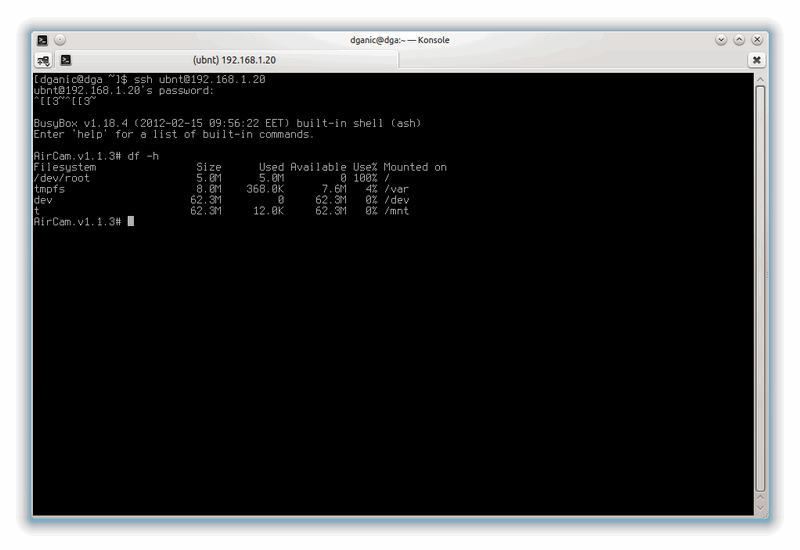The width and height of the screenshot is (800, 550).
Task: Click the cursor at the last AirCam prompt
Action: [131, 221]
